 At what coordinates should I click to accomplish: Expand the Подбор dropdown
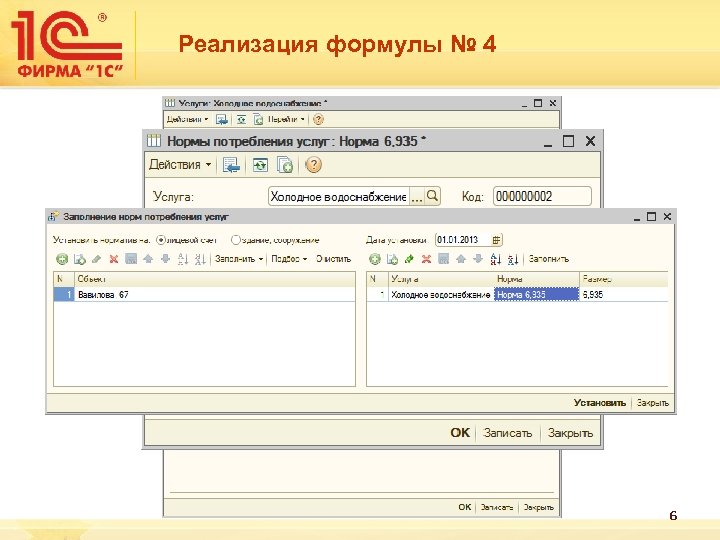tap(289, 259)
